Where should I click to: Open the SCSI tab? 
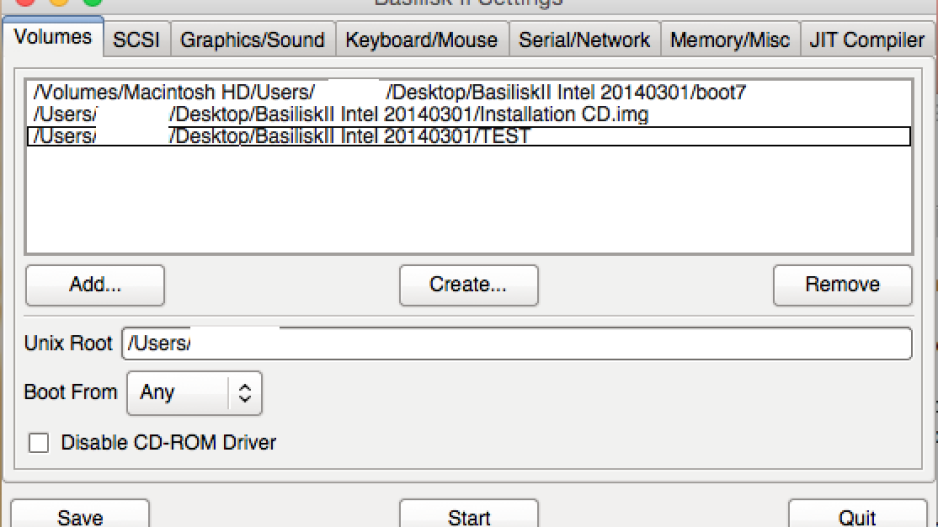136,39
